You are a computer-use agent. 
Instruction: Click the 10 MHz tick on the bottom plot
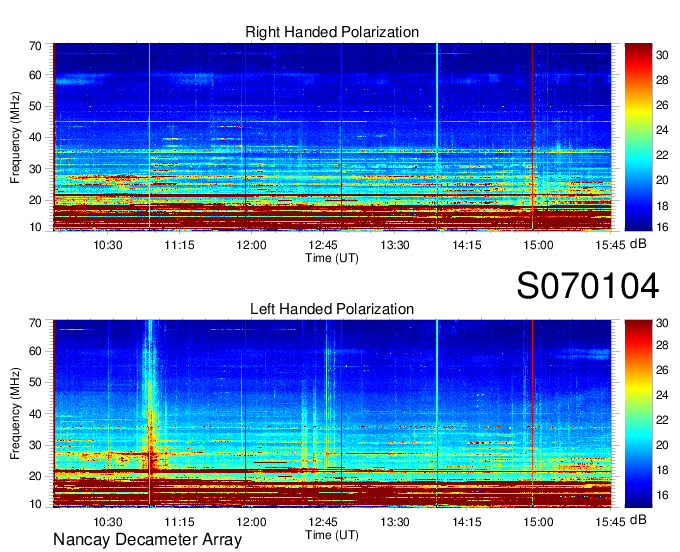pos(35,504)
